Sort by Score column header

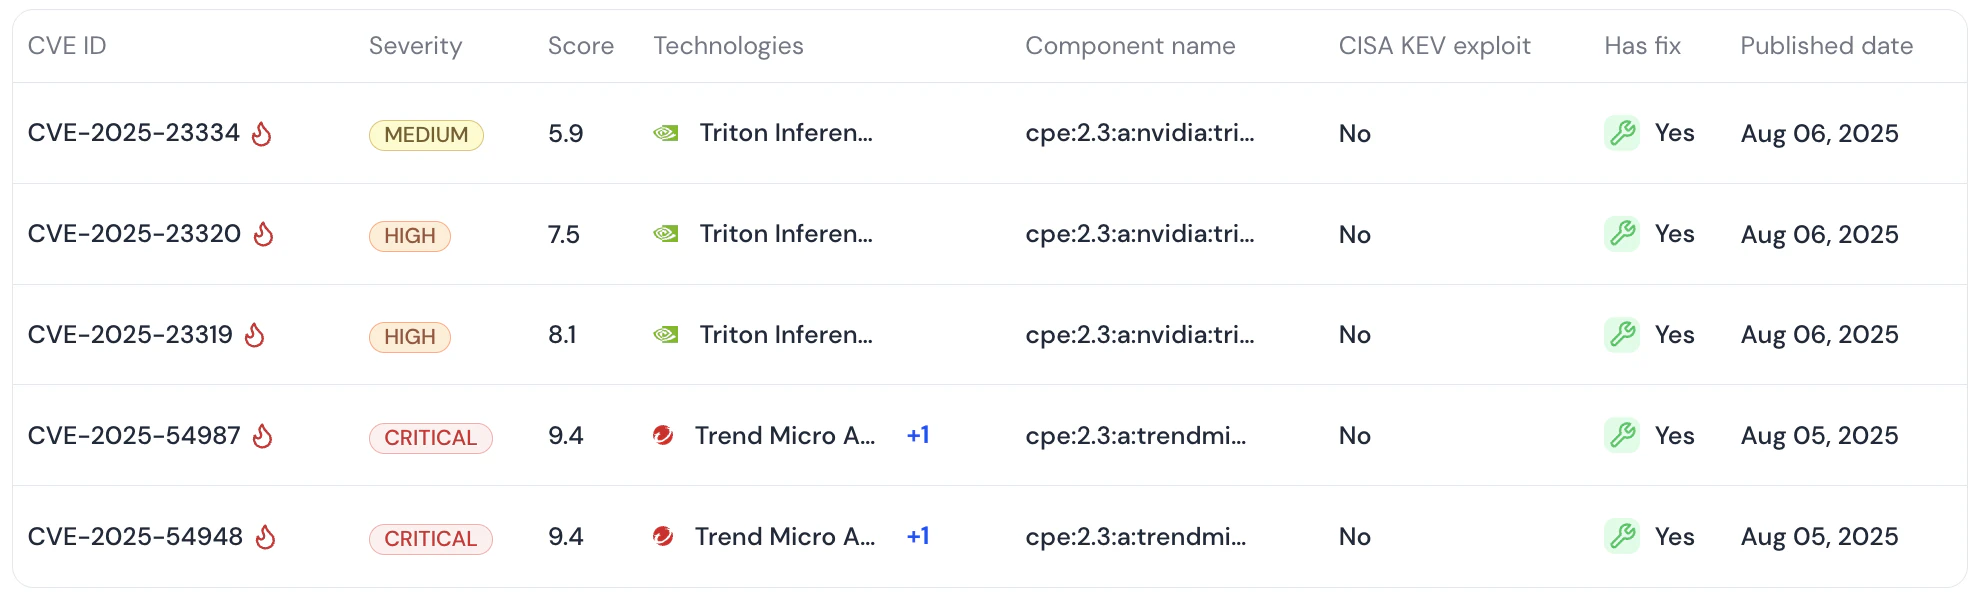[581, 46]
